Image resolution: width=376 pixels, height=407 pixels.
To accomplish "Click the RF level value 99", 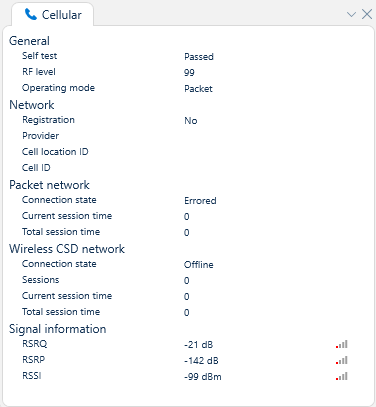I will coord(189,73).
